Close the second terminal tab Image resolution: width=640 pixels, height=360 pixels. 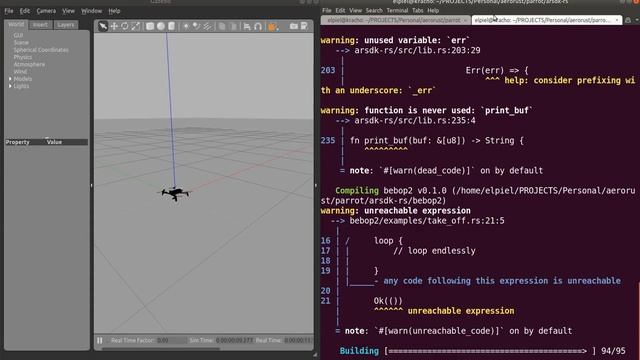[x=617, y=20]
